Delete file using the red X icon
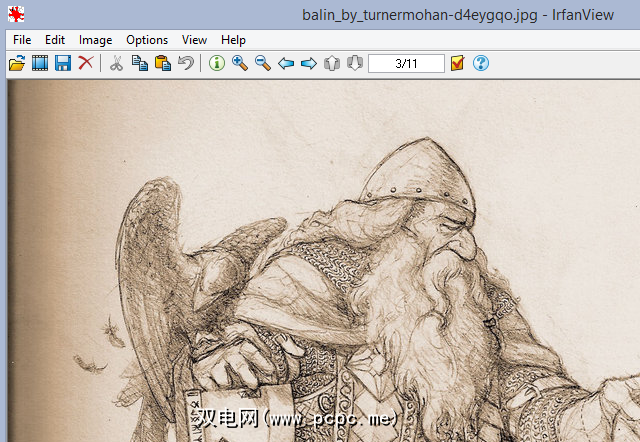Screen dimensions: 640x442 [86, 63]
